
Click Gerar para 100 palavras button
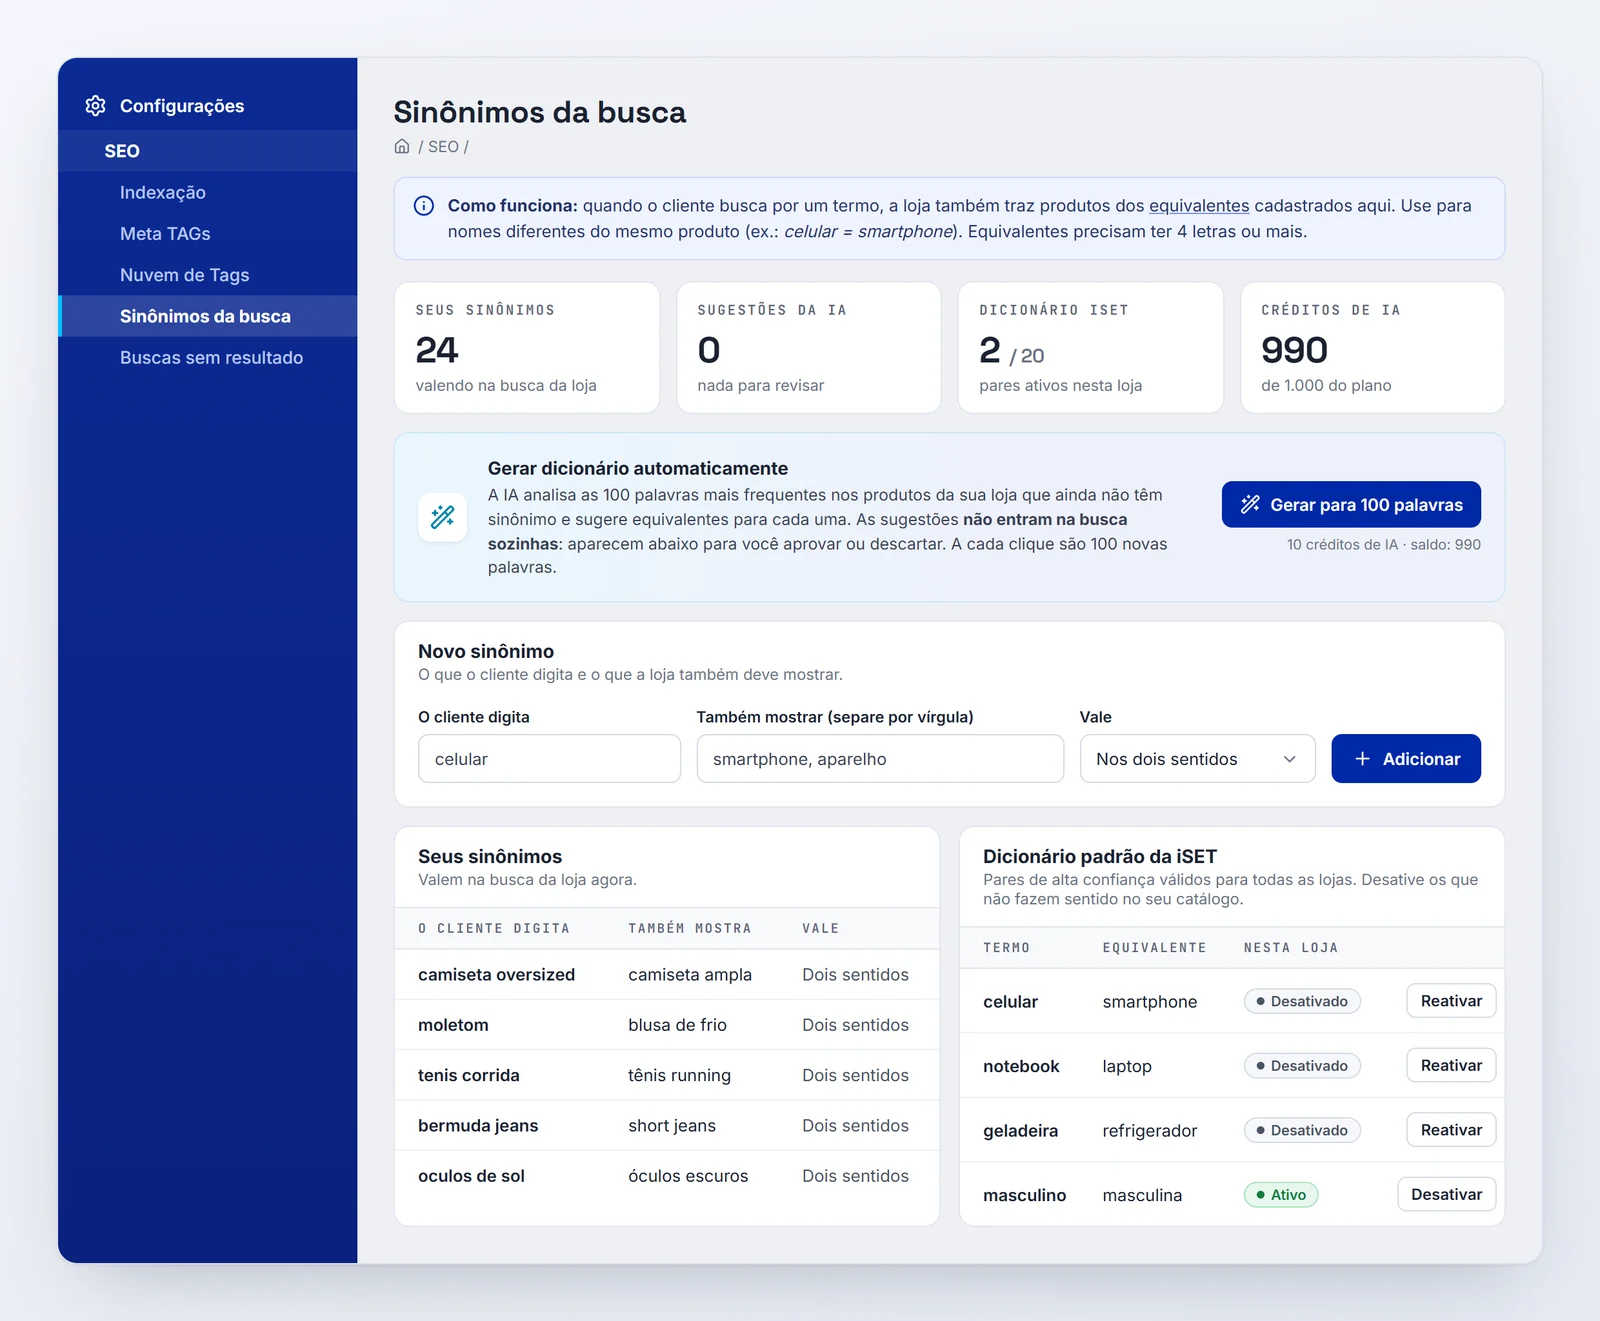tap(1351, 505)
